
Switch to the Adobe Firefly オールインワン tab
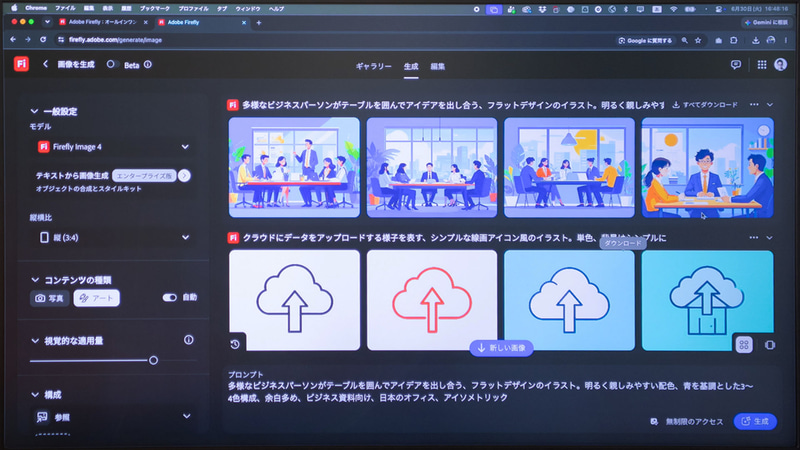[x=103, y=22]
